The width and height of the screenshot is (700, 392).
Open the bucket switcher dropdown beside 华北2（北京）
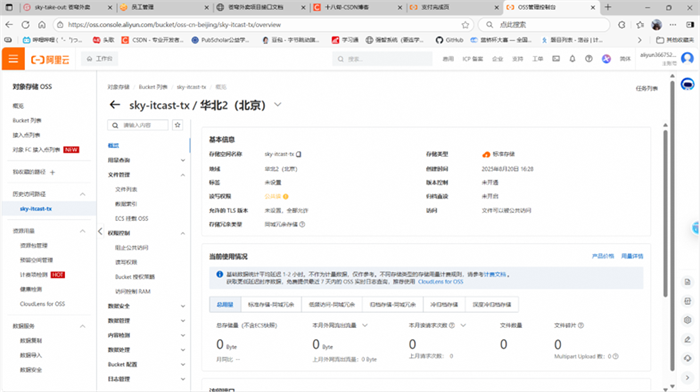click(278, 105)
